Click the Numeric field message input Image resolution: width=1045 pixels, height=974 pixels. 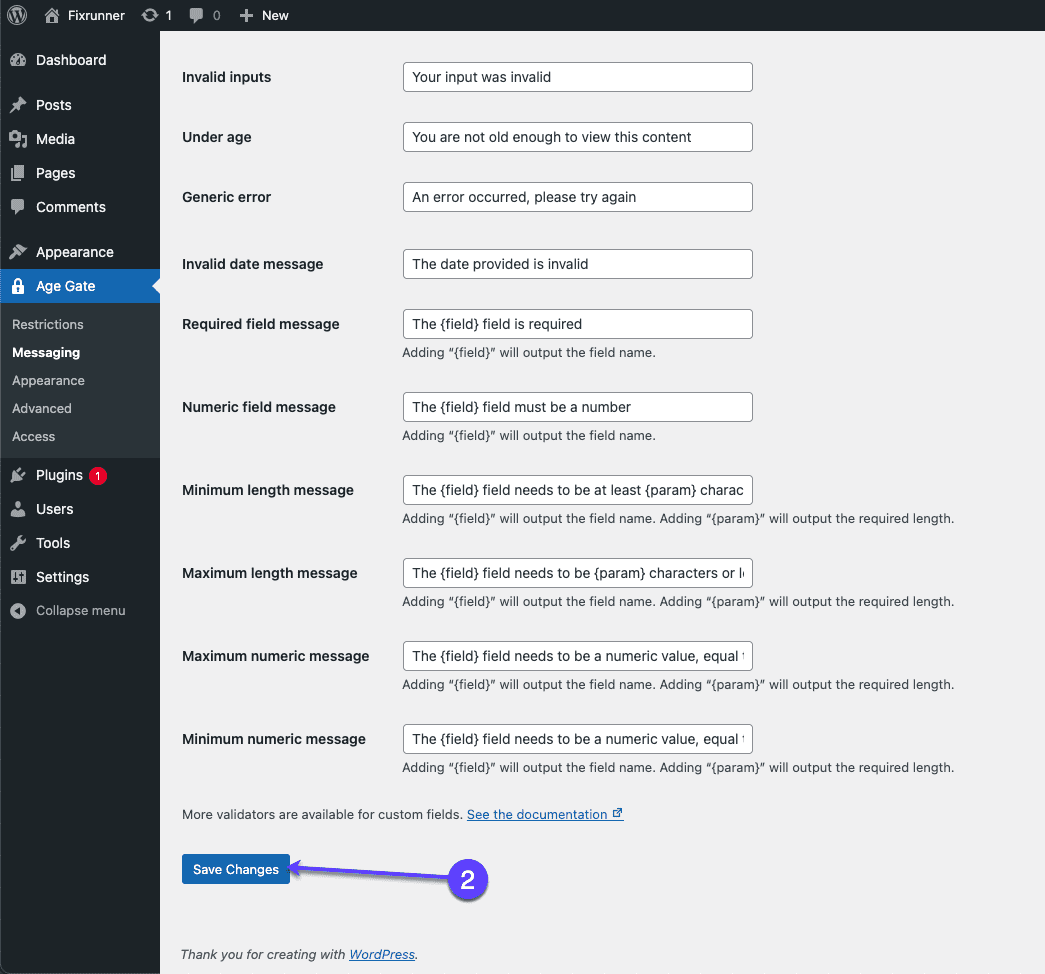click(x=578, y=407)
